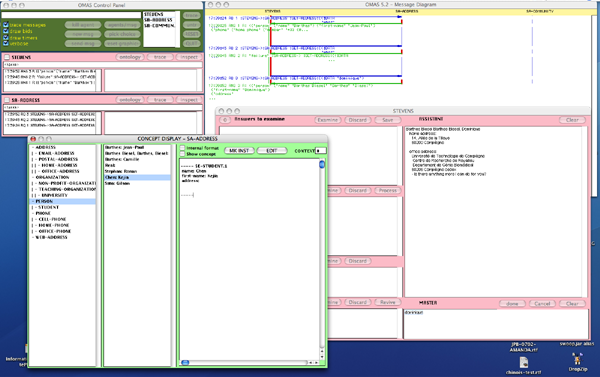Enable the Internal format checkbox

(x=183, y=148)
